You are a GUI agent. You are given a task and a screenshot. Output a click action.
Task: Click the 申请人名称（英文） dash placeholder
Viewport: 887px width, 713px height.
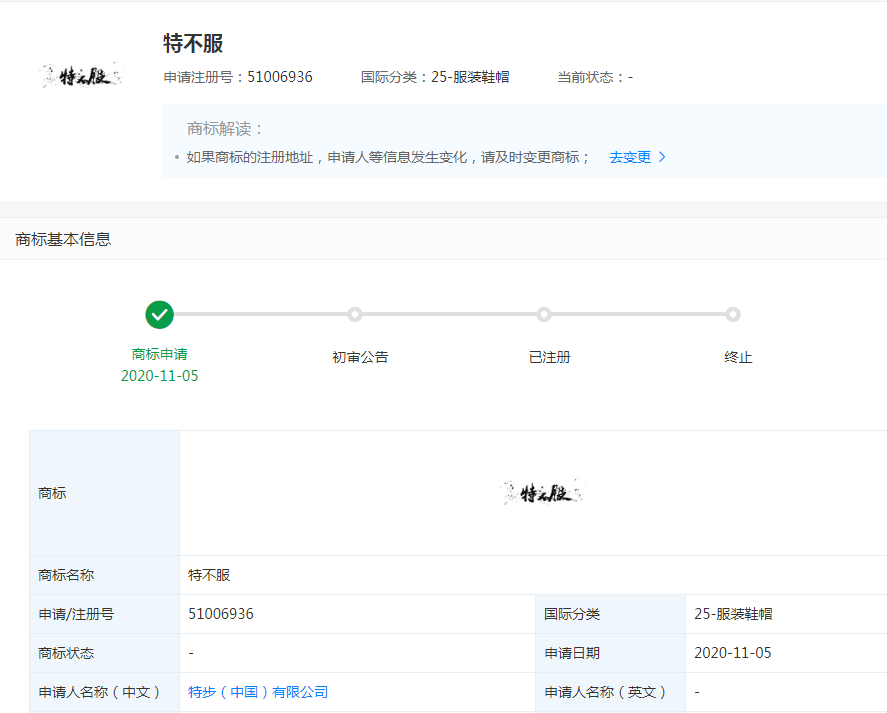point(696,691)
